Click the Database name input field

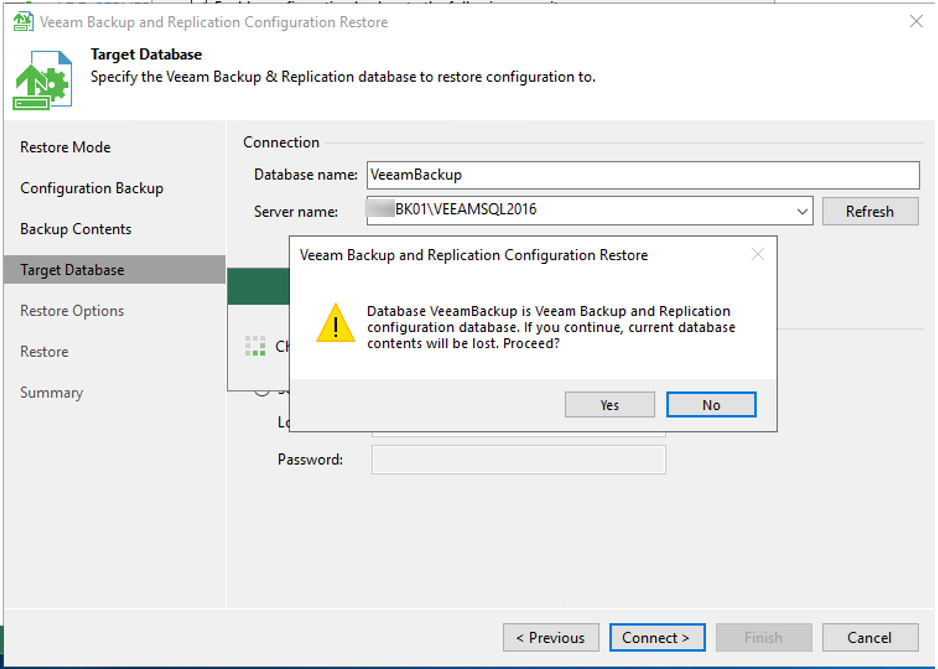pyautogui.click(x=643, y=175)
